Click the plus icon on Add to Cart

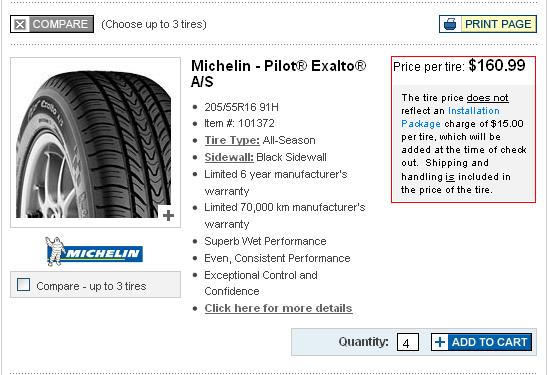440,342
